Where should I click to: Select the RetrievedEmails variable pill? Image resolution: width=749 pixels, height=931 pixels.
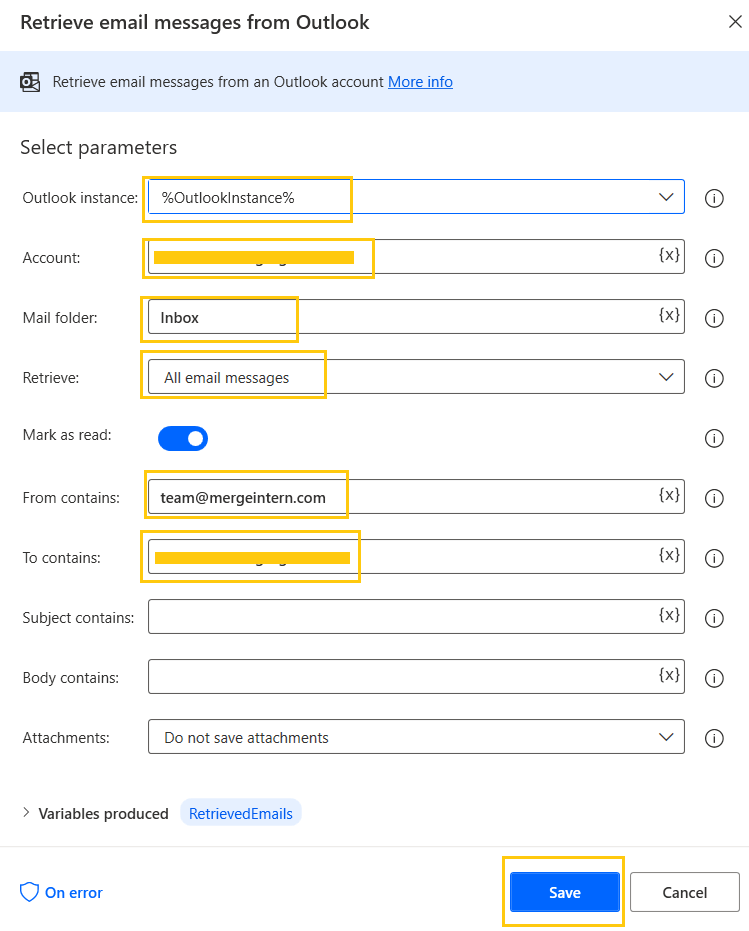pos(240,813)
